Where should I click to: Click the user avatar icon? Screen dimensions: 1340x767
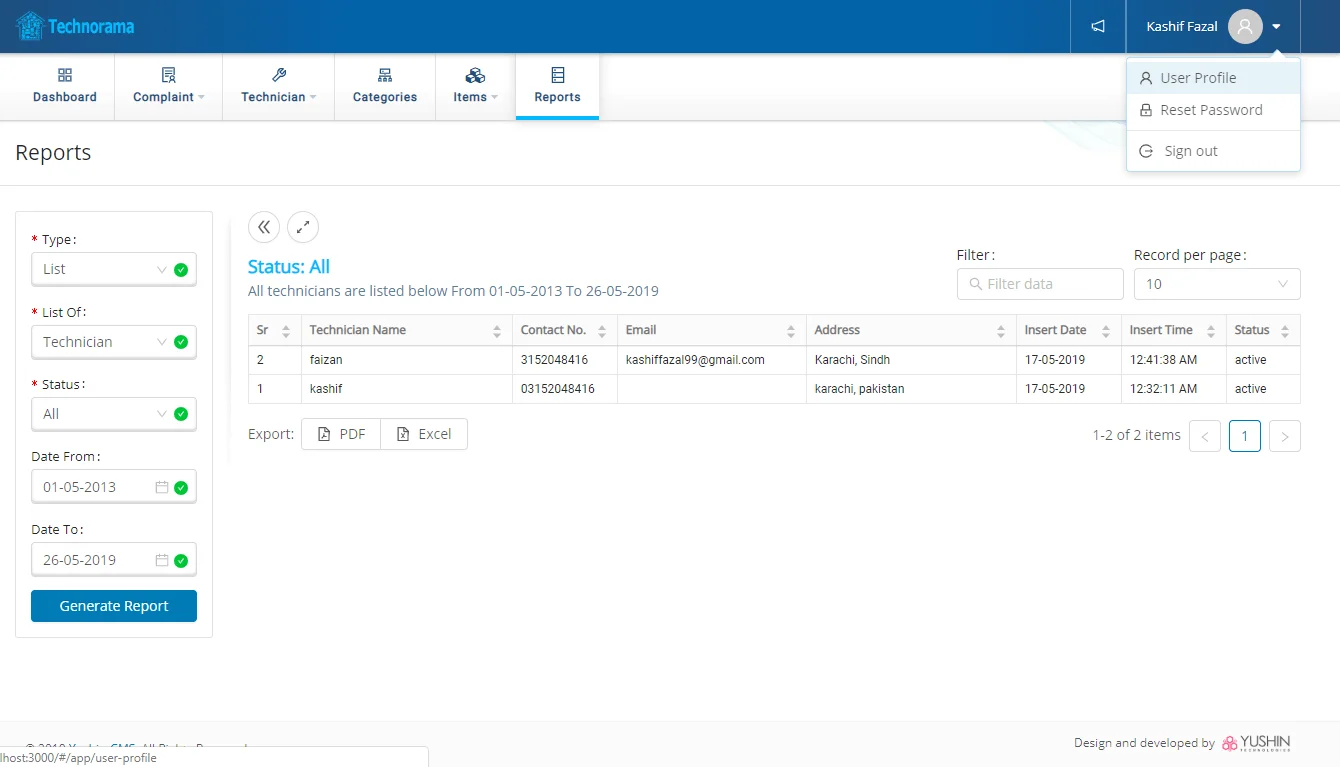click(1244, 27)
